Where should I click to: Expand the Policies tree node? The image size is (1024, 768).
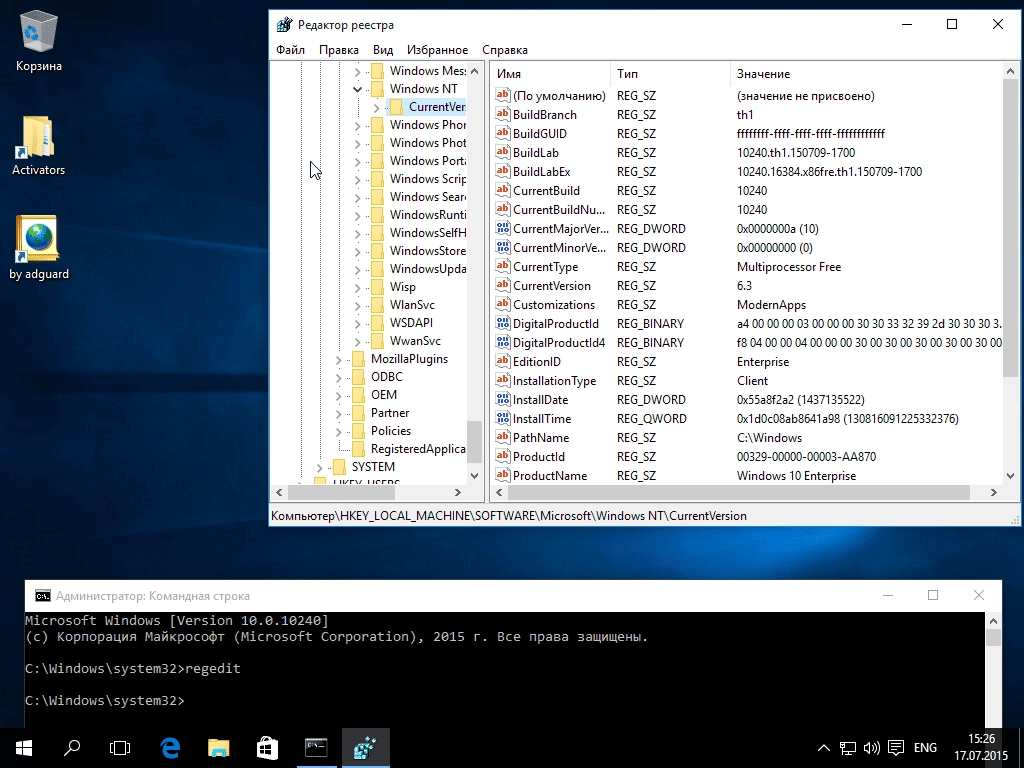[x=338, y=431]
